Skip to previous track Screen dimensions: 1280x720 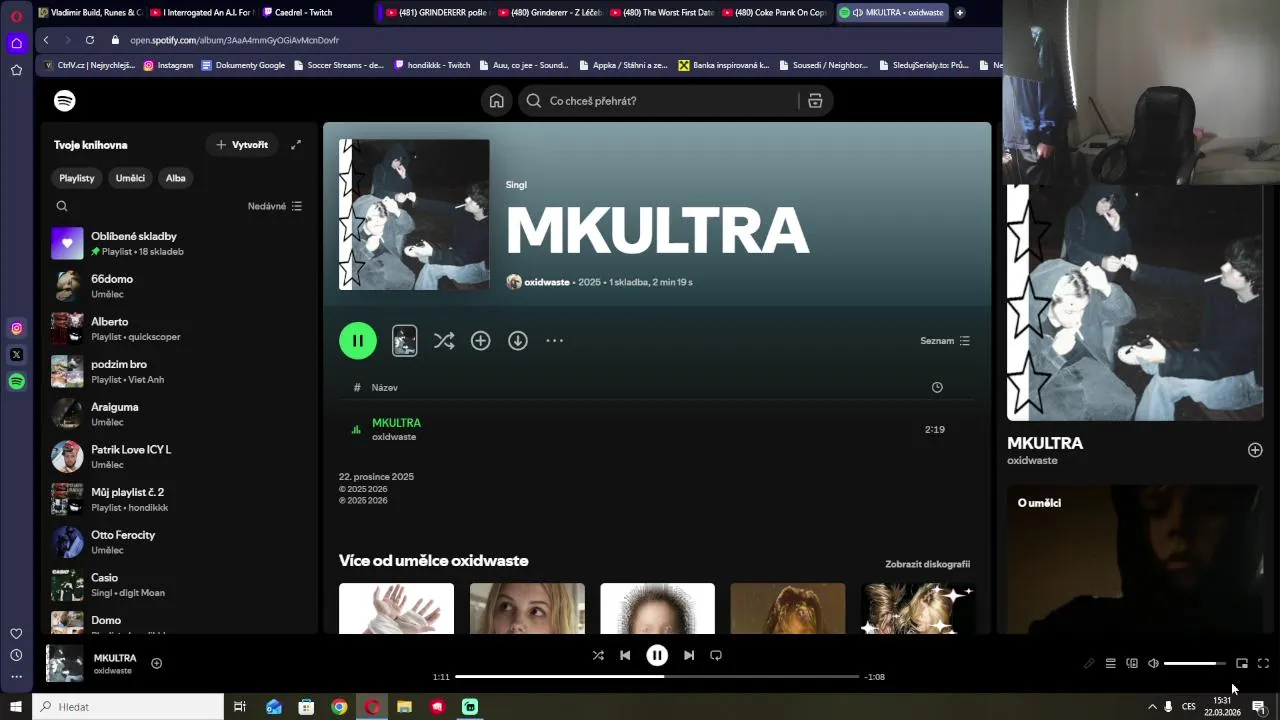pos(625,655)
